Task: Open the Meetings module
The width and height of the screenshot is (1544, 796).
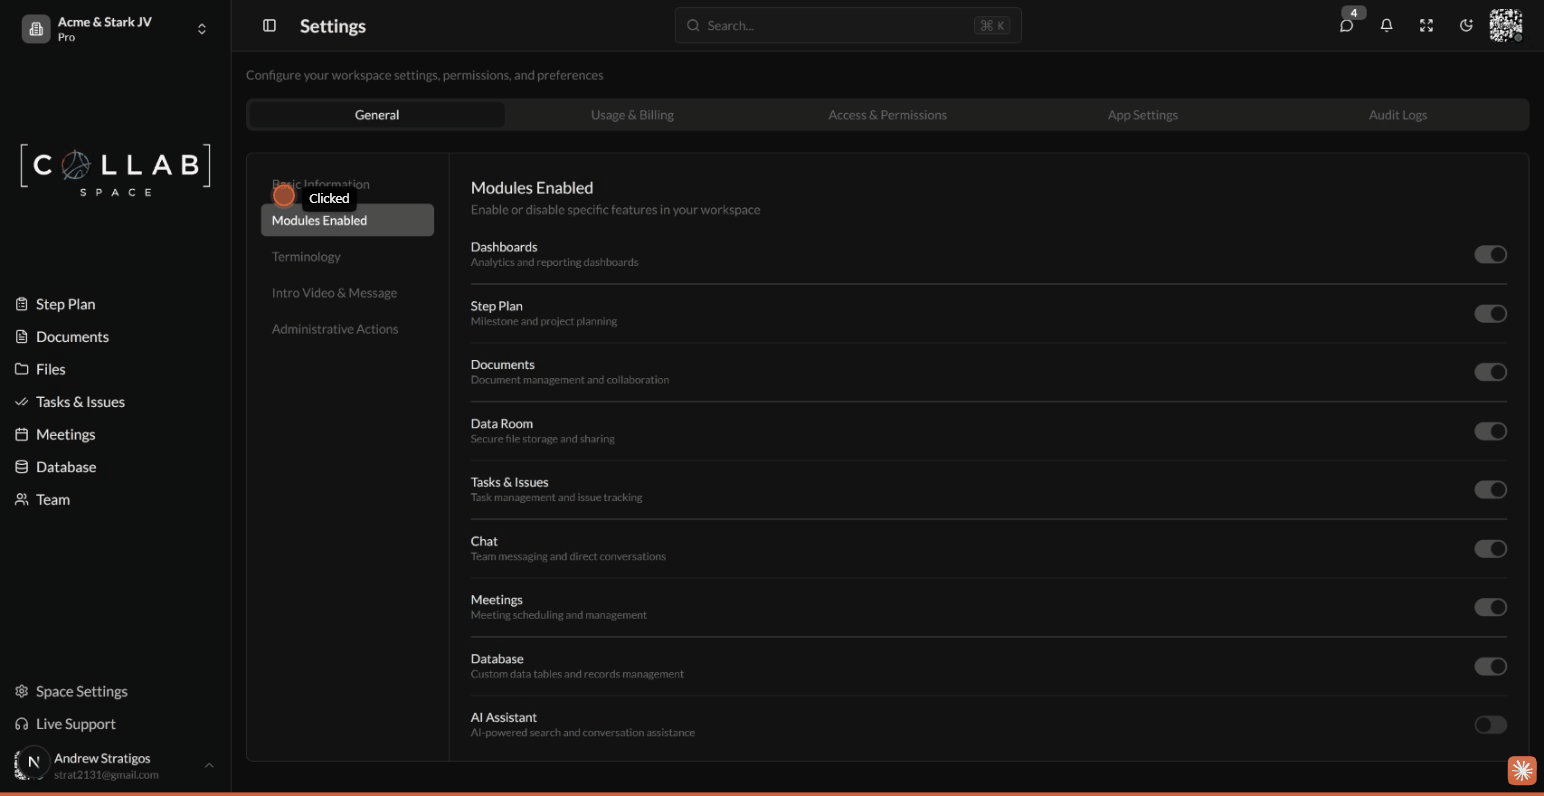Action: [64, 433]
